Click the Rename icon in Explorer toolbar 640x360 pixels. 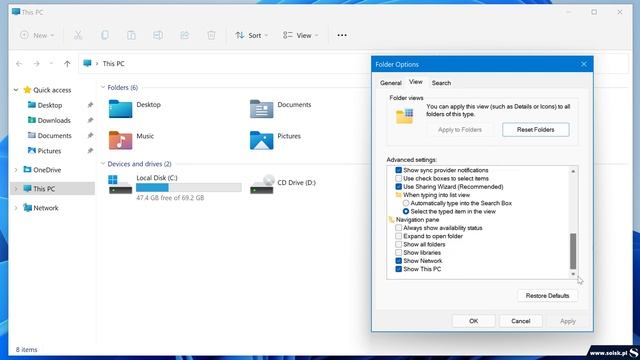[158, 35]
